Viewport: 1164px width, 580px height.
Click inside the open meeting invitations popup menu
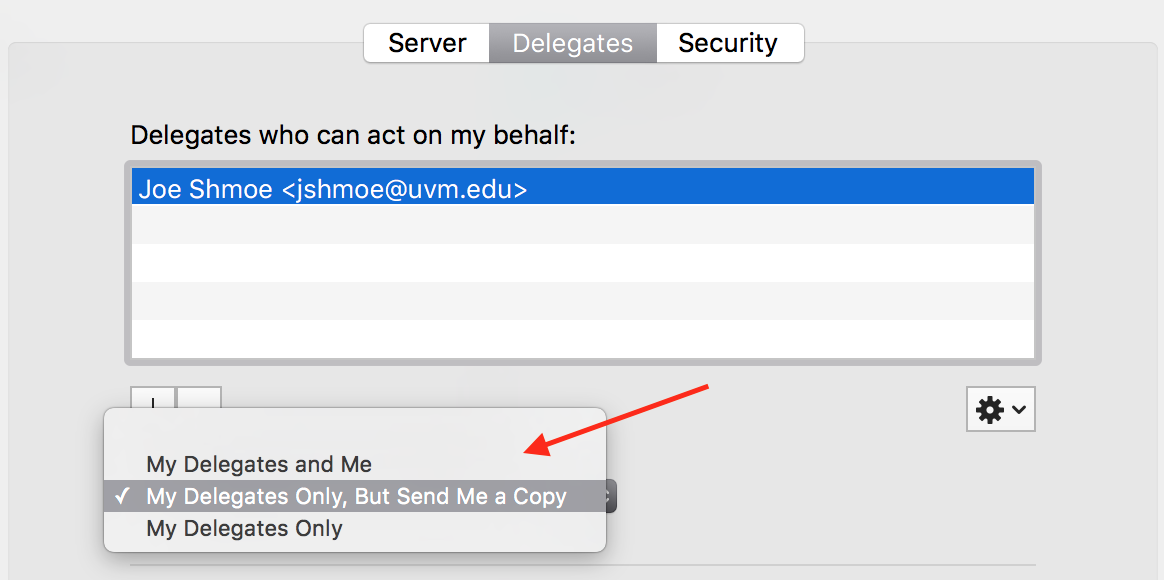355,478
